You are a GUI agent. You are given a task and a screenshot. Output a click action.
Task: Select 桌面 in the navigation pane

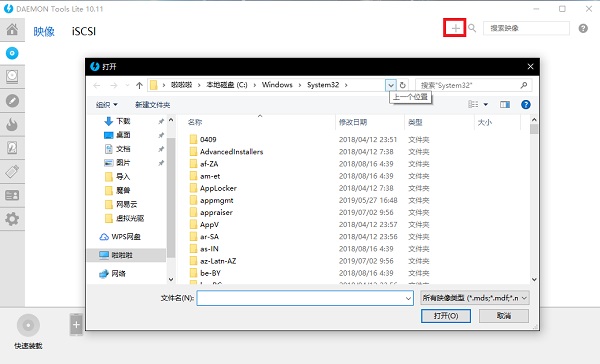123,135
